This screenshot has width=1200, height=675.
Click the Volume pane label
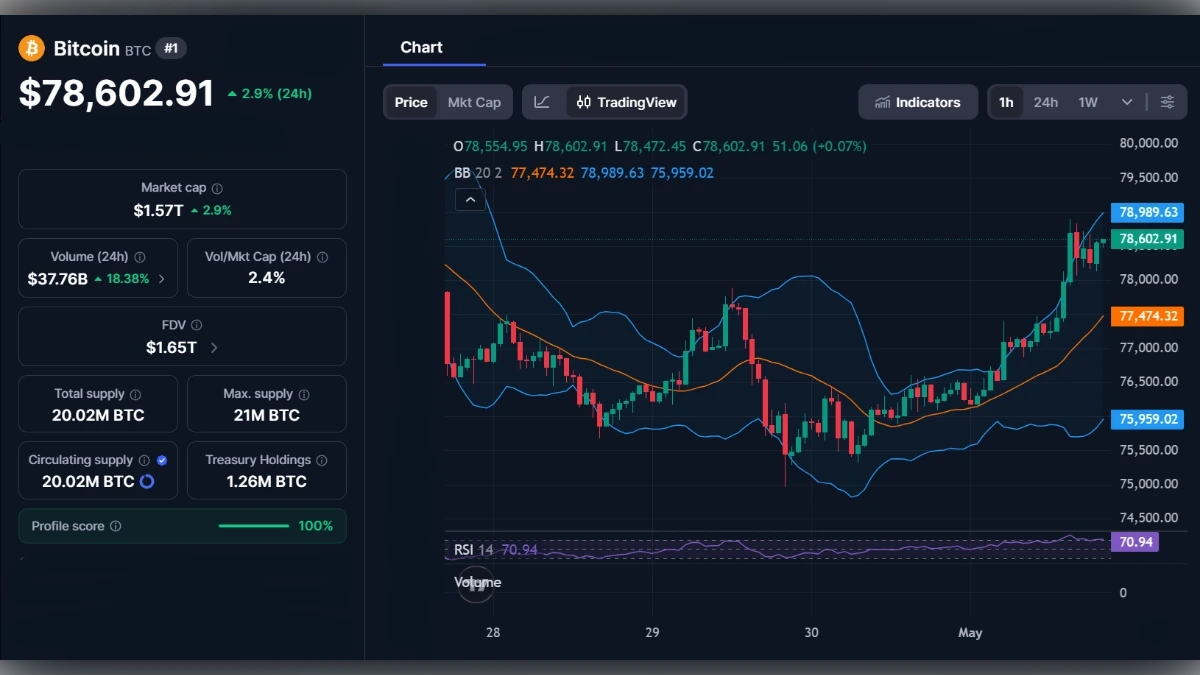(478, 582)
